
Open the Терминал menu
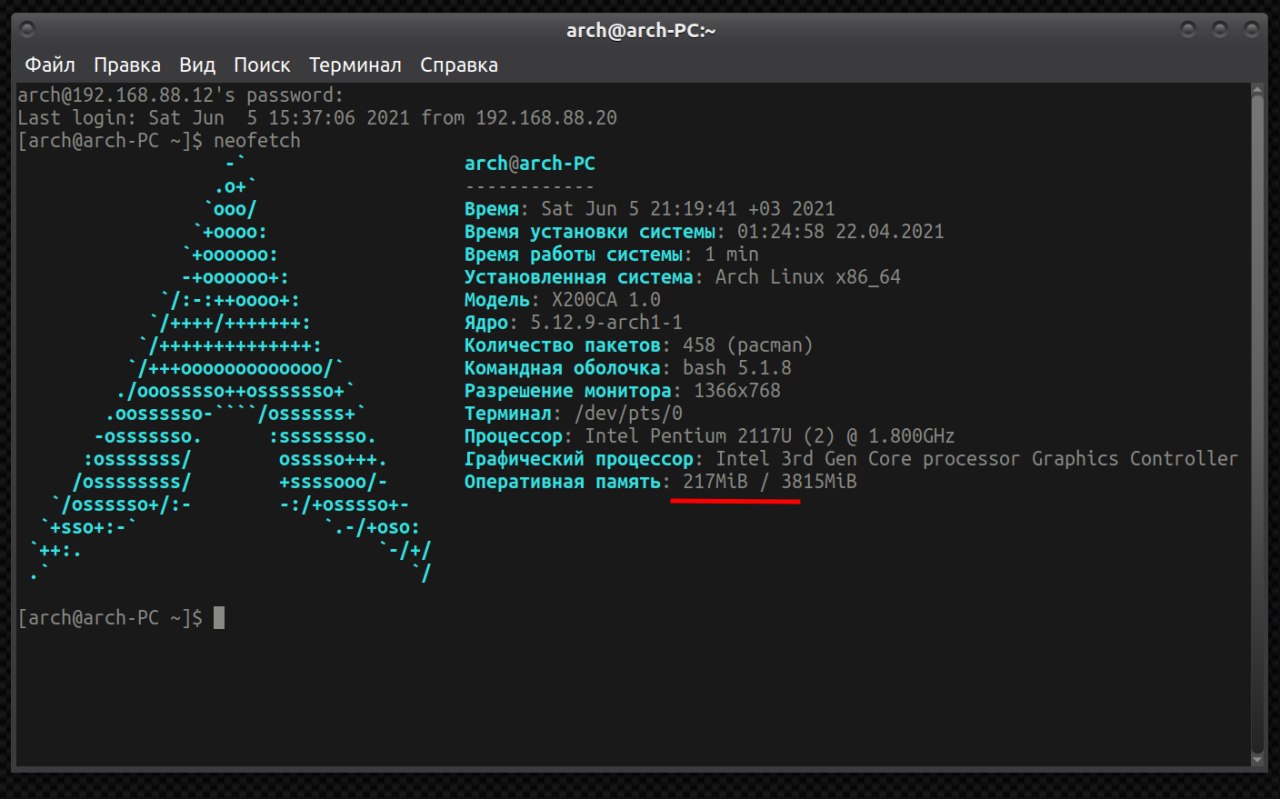(355, 65)
